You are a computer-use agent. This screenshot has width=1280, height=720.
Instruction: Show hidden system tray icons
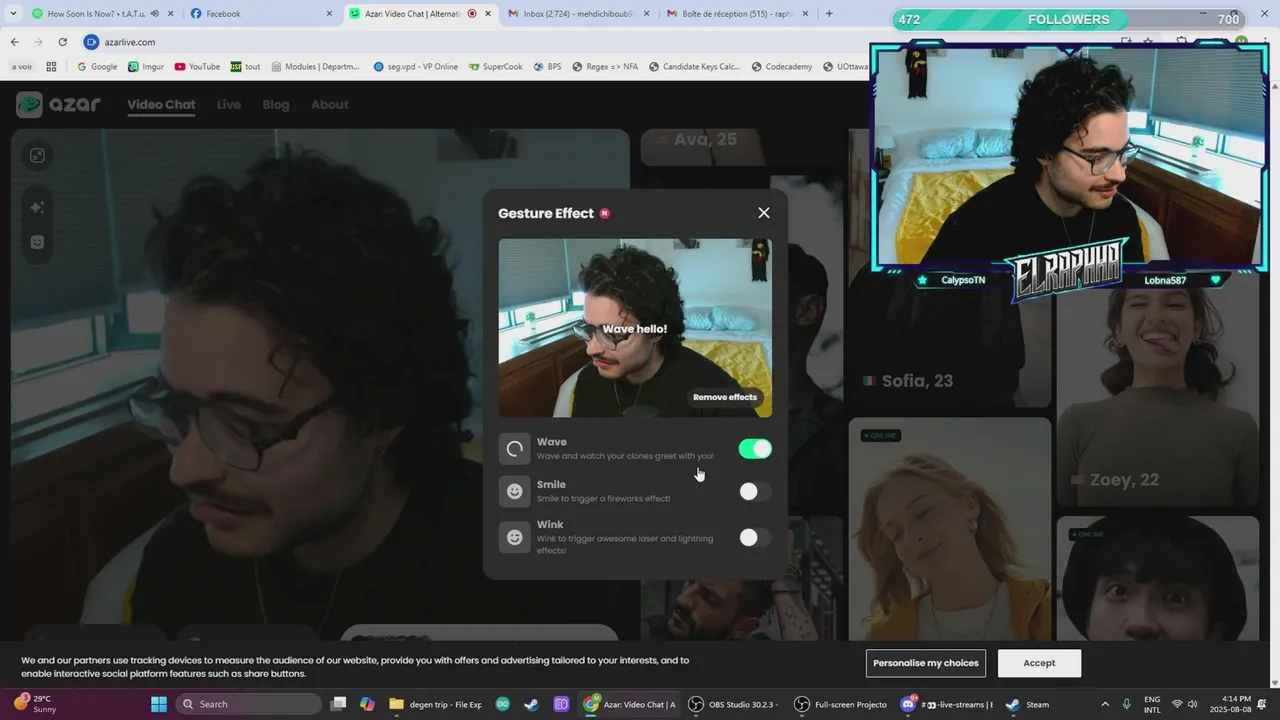pos(1105,704)
